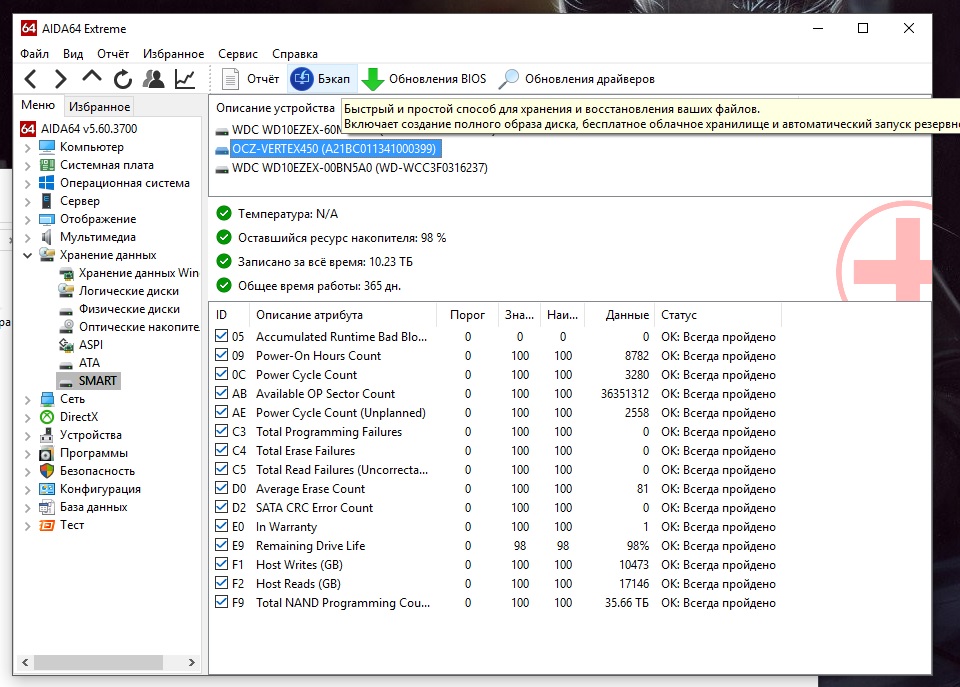
Task: Expand the Операционная система chevron
Action: click(28, 184)
